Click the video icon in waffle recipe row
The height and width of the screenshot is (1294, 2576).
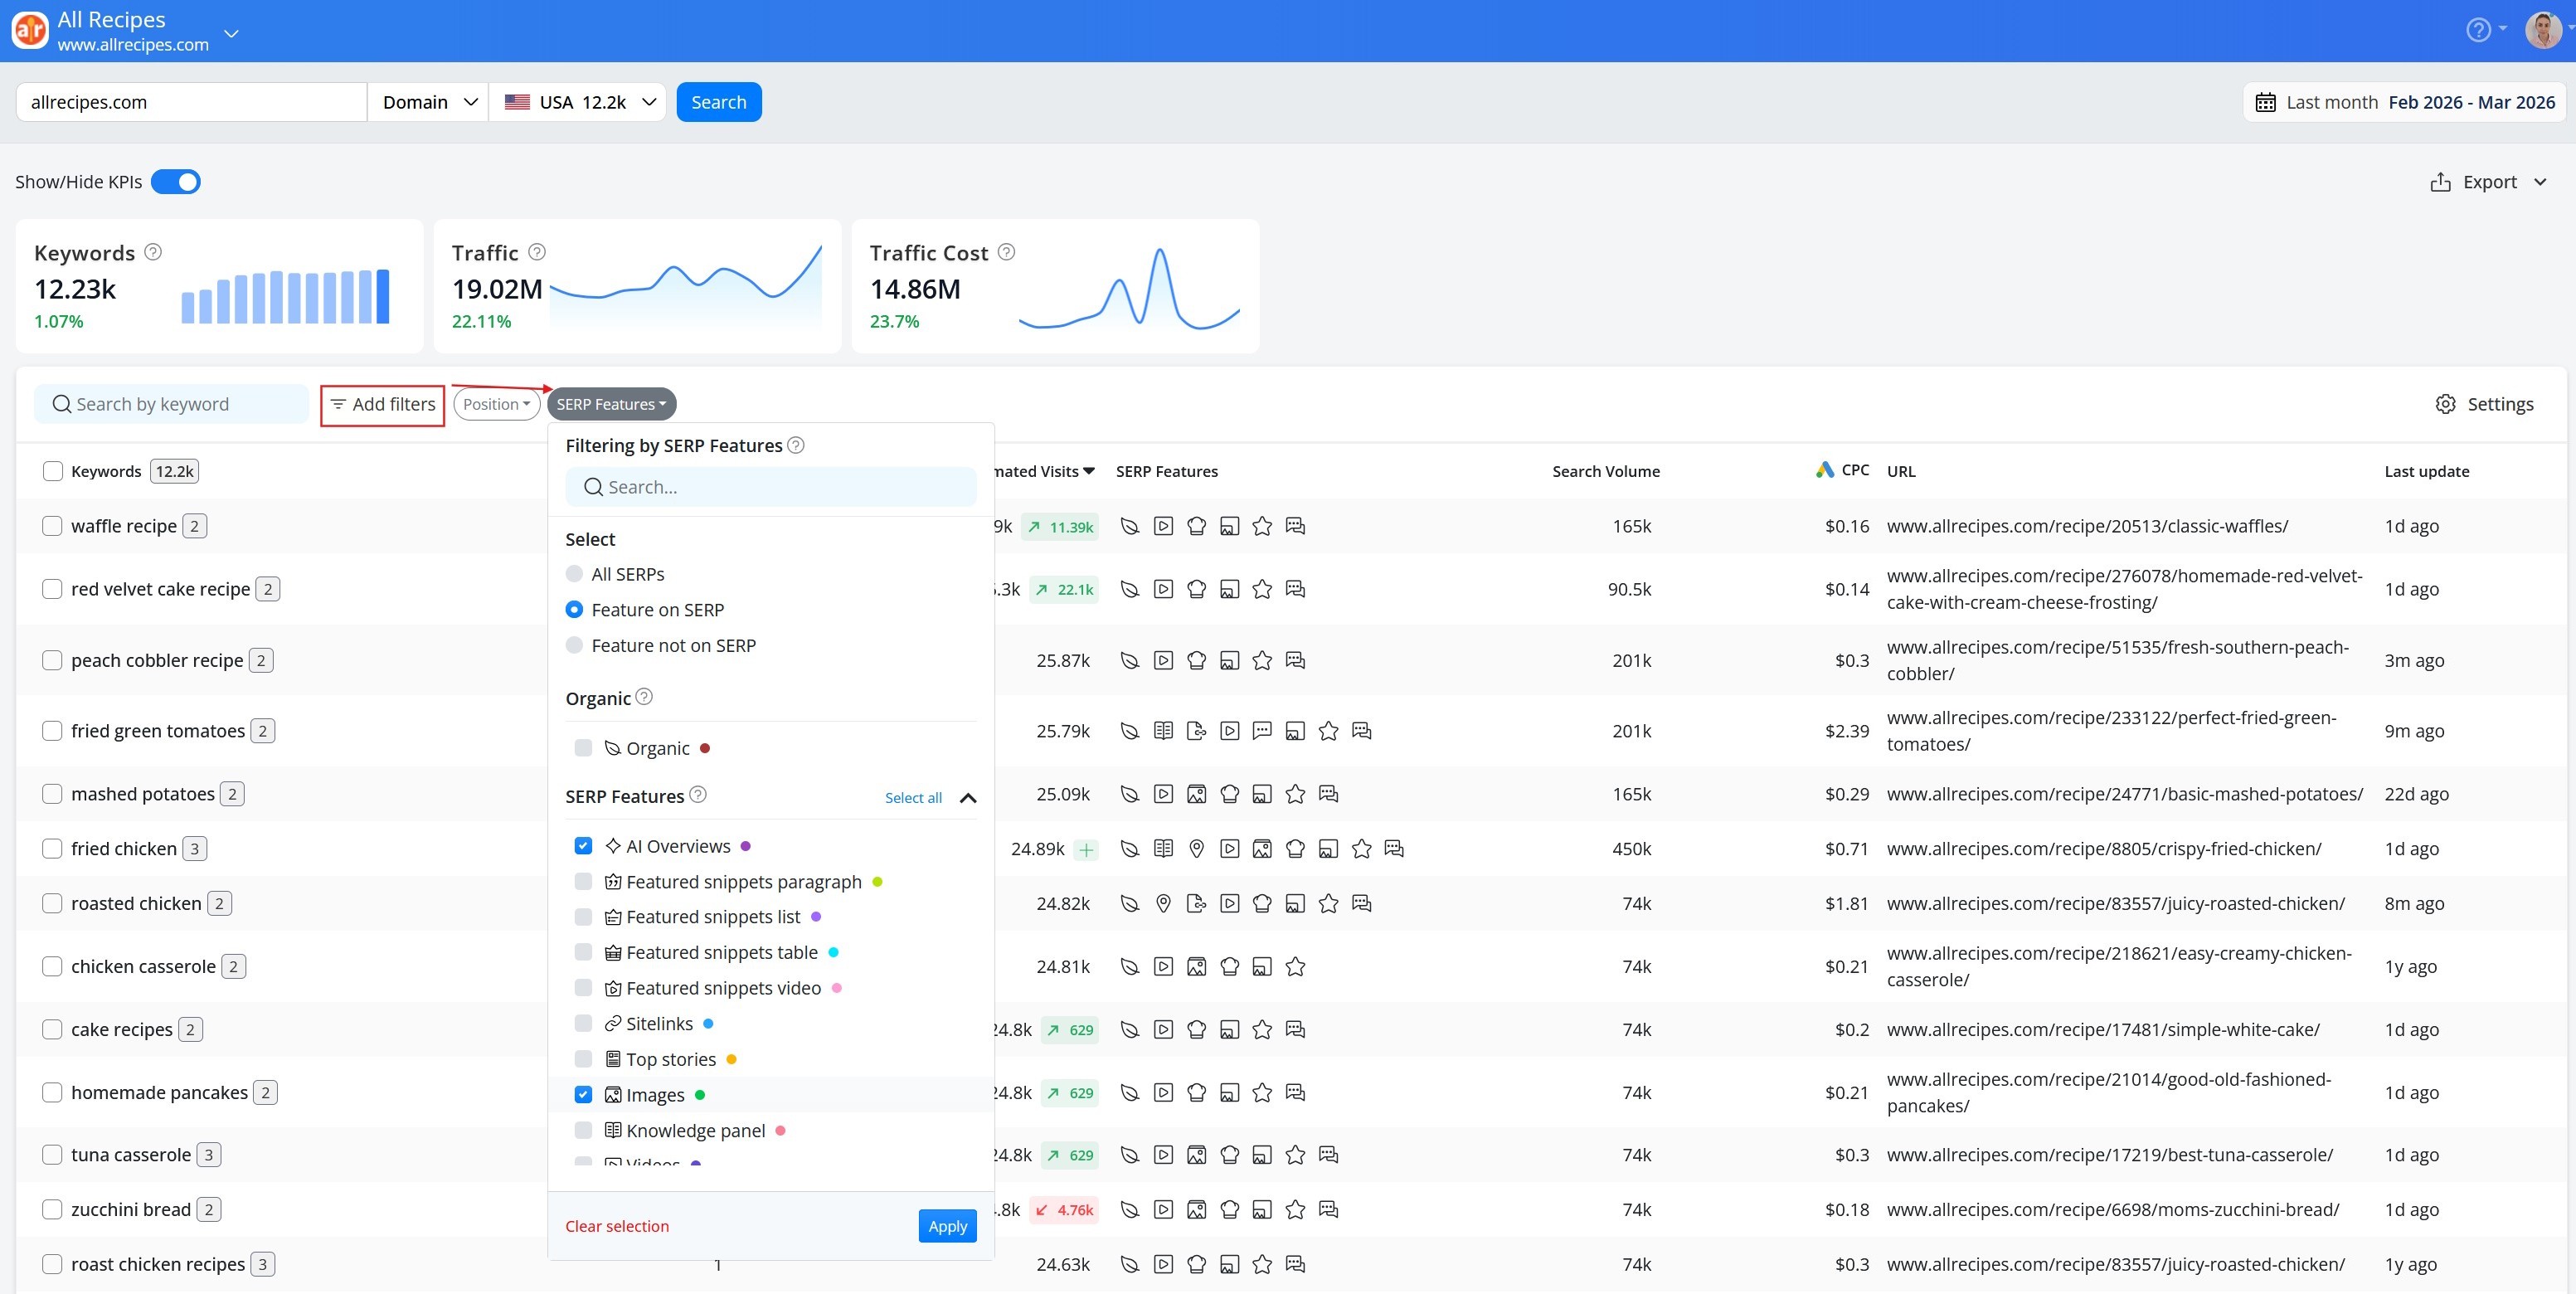tap(1163, 526)
